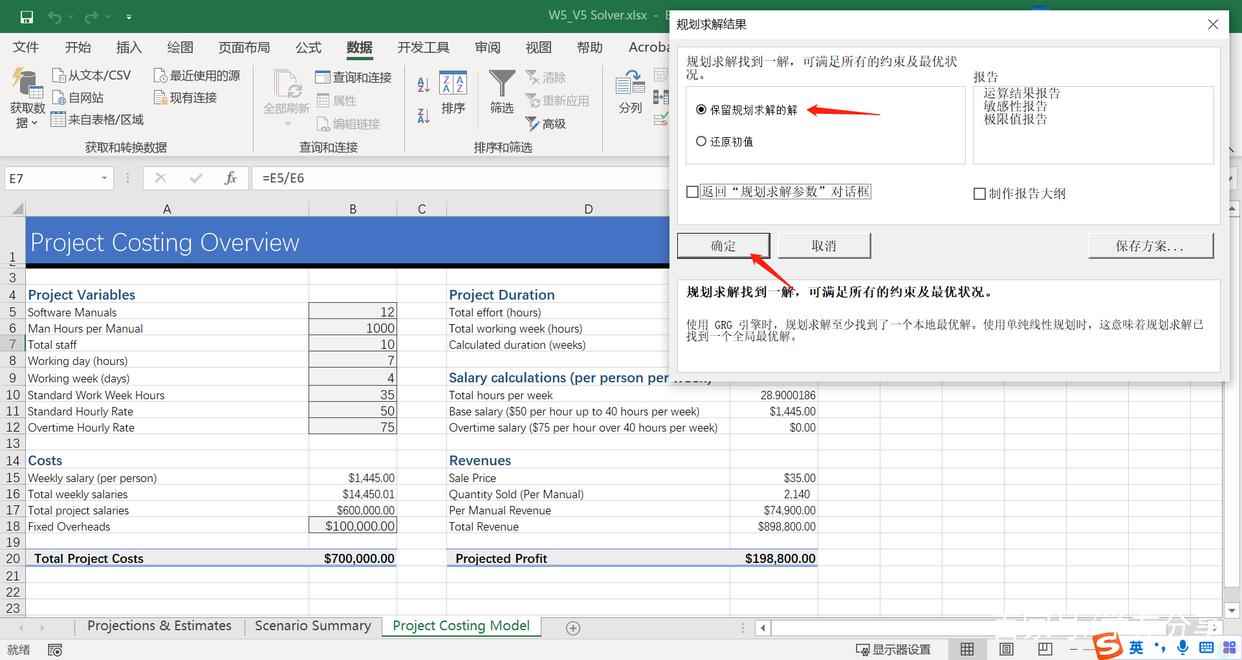
Task: Switch to the 公式 (Formulas) ribbon tab
Action: pos(308,47)
